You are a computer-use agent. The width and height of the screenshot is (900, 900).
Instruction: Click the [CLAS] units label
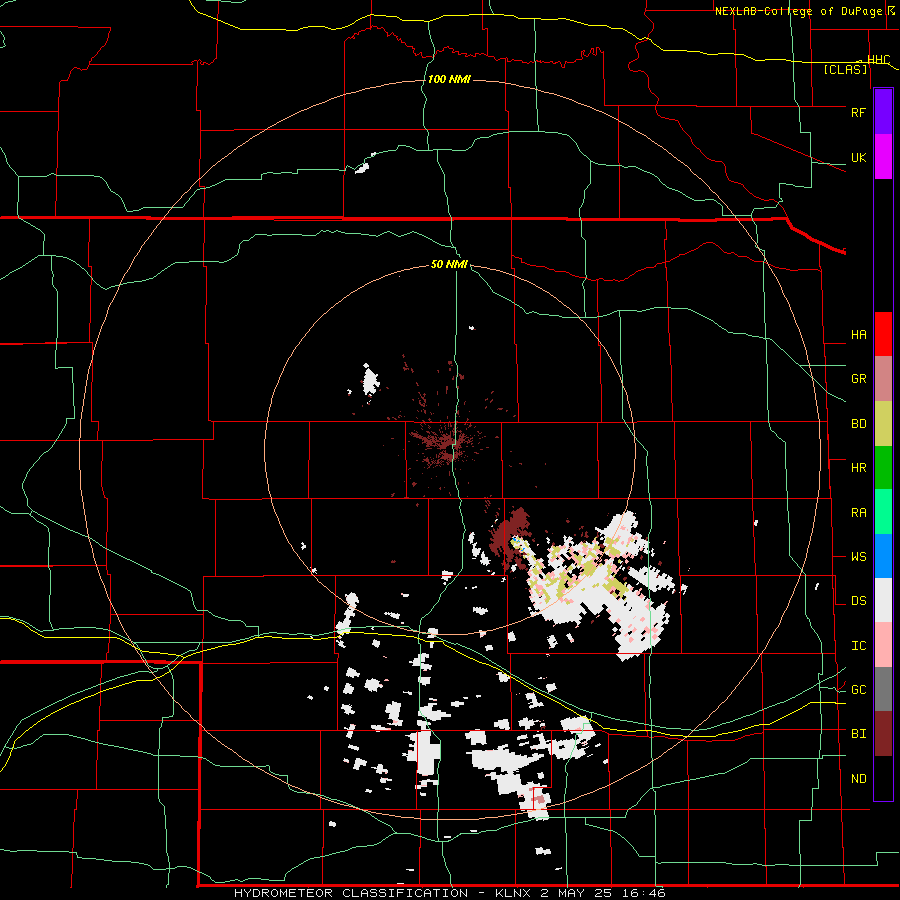click(845, 70)
